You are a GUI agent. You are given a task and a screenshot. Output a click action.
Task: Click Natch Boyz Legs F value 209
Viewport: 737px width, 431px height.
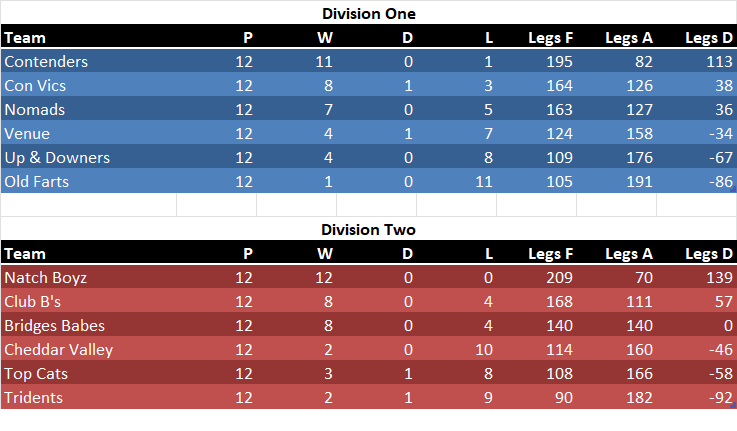pos(560,278)
